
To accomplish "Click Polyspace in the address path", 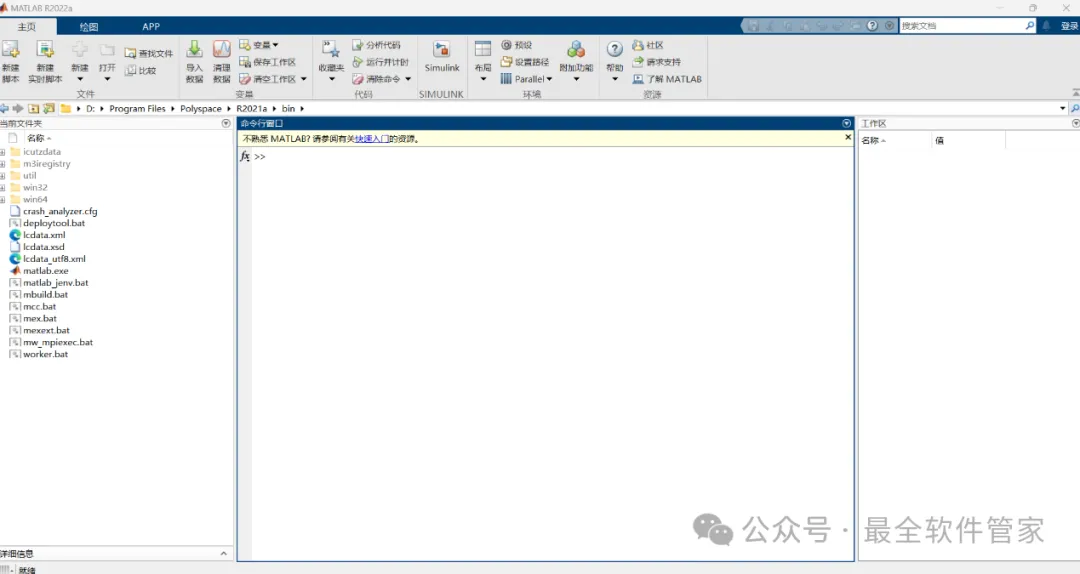I will [x=200, y=108].
